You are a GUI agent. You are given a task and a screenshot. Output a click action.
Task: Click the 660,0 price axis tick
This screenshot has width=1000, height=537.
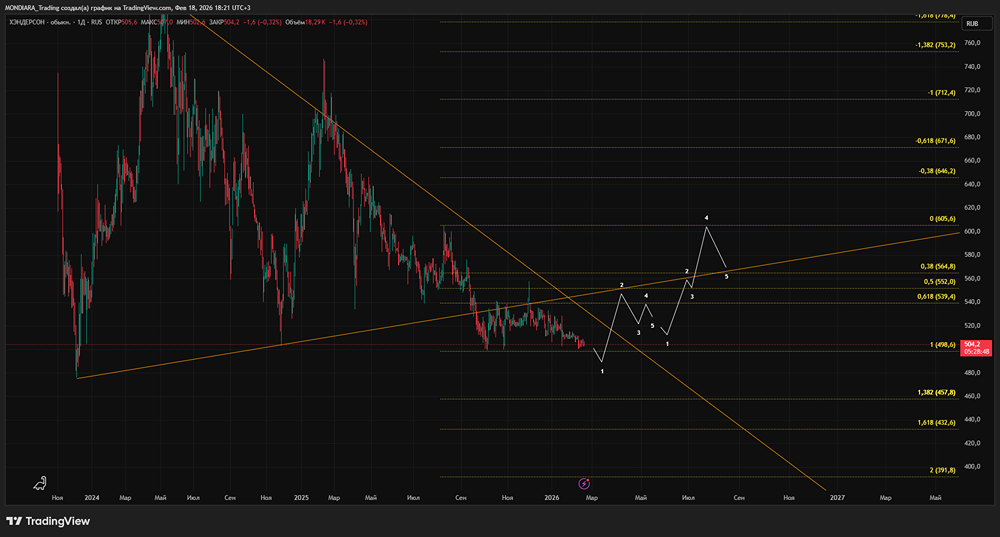973,161
